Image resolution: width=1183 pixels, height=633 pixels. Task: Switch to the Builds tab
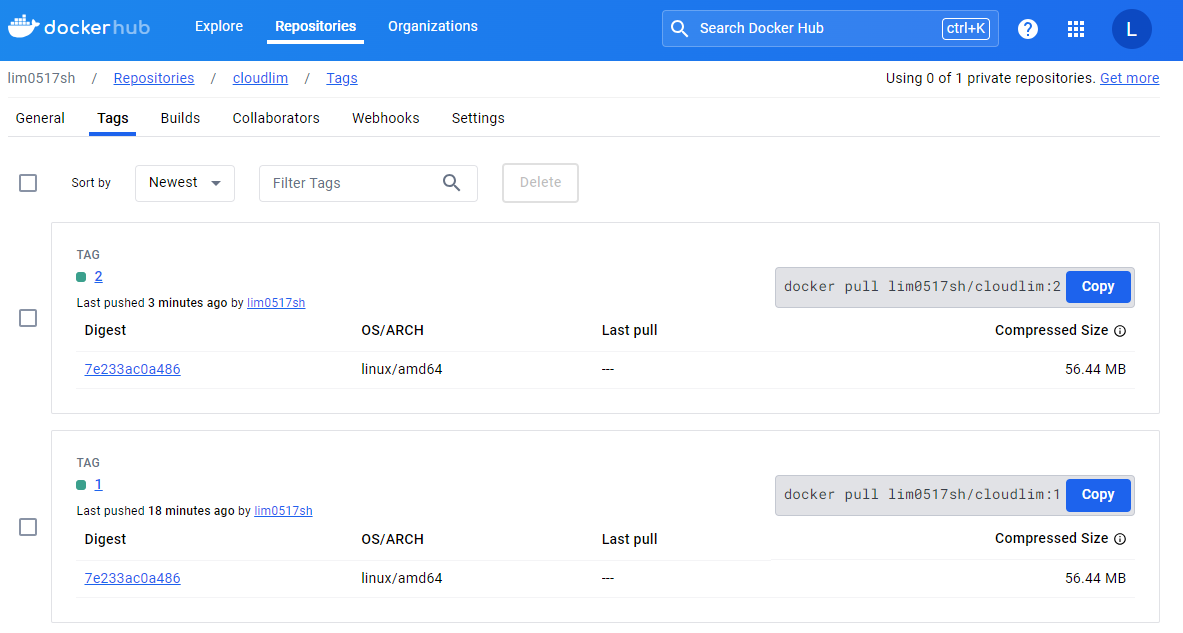tap(180, 118)
